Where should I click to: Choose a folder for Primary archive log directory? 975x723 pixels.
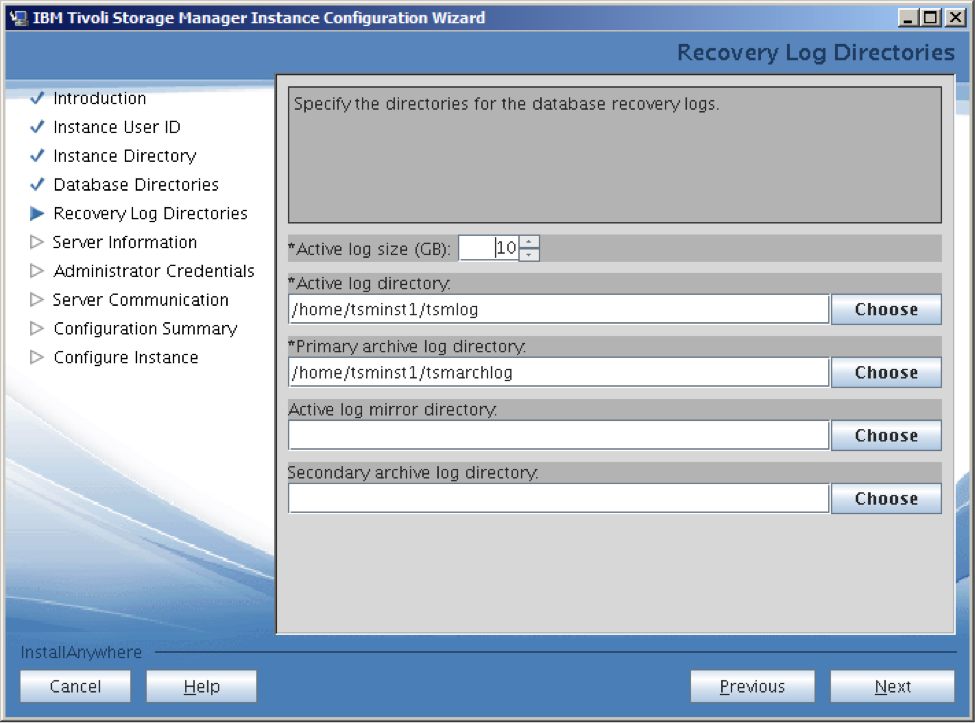886,372
